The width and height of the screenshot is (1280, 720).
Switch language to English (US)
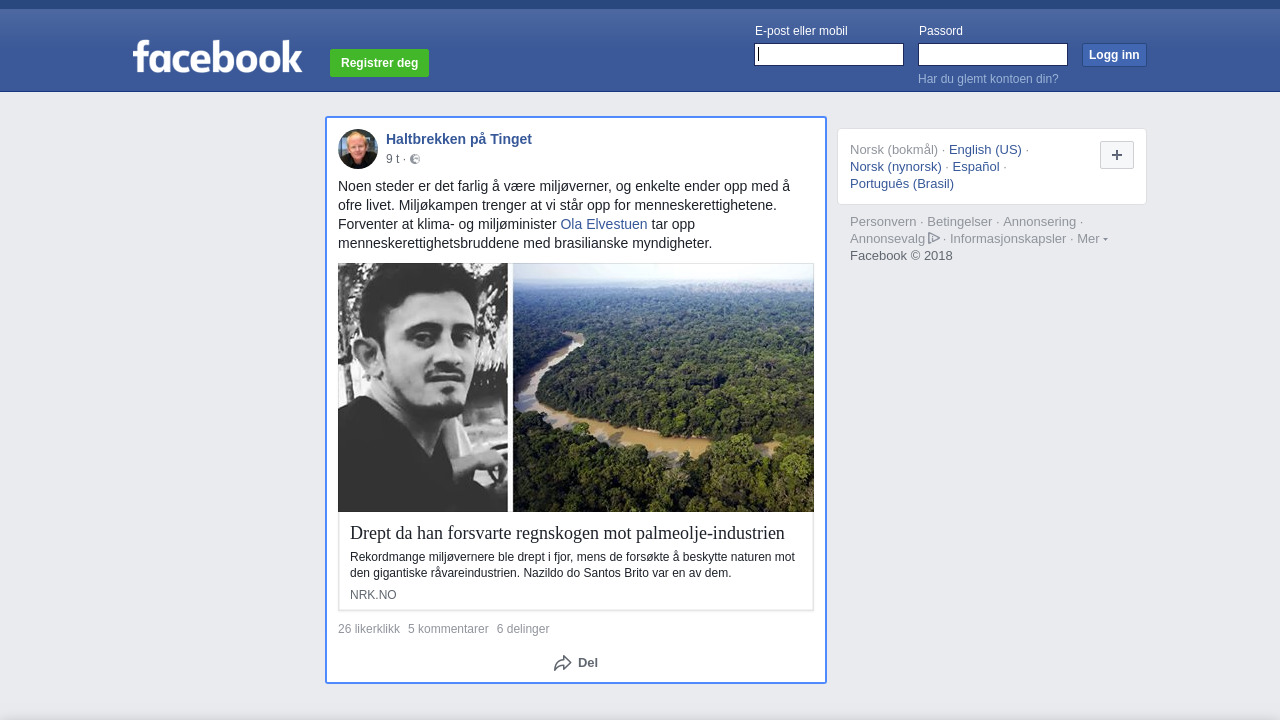pos(985,150)
